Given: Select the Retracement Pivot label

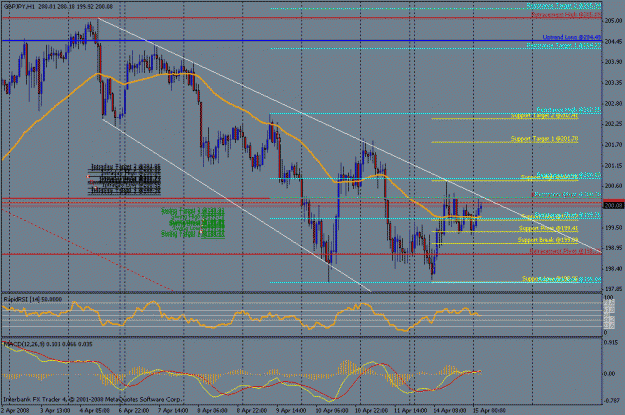Looking at the screenshot, I should [x=565, y=251].
